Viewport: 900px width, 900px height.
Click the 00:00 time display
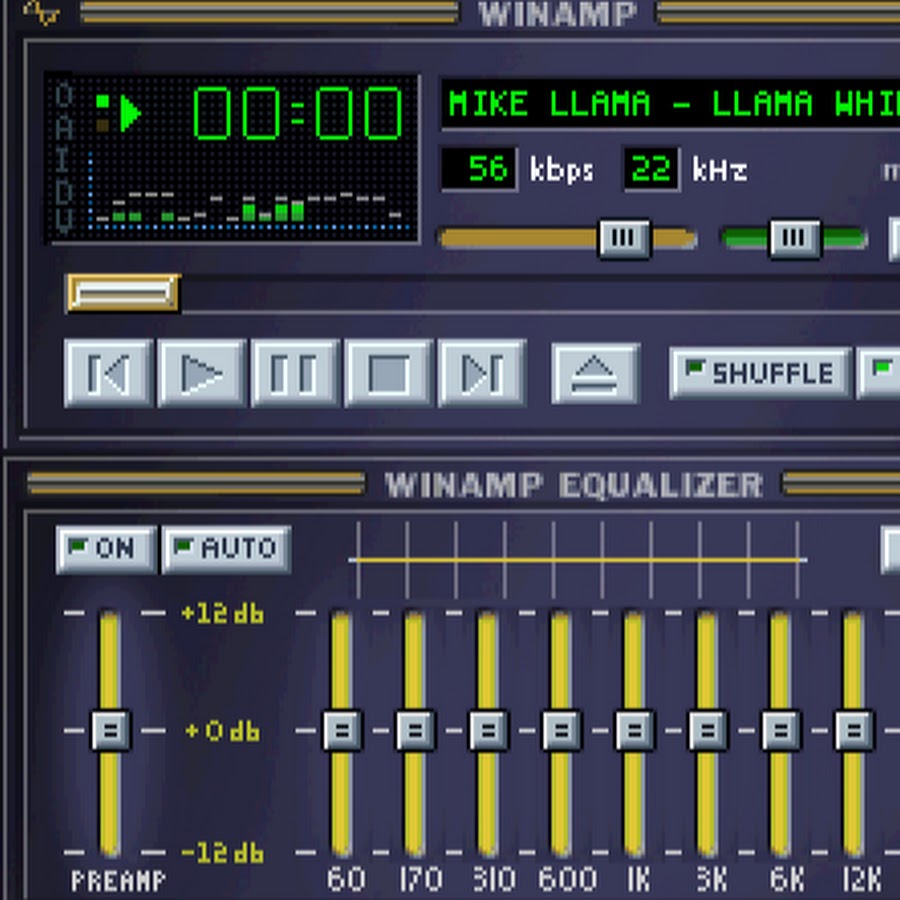(x=297, y=113)
